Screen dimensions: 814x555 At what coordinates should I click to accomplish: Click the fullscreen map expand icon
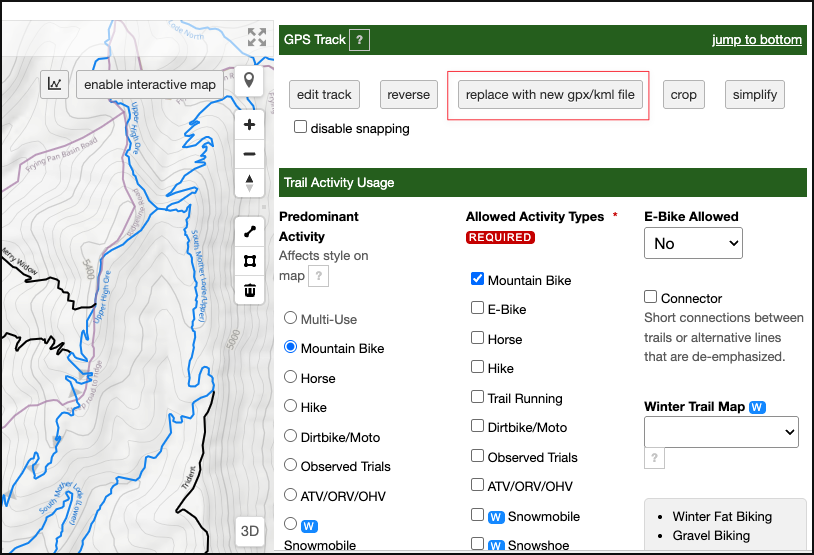coord(257,38)
